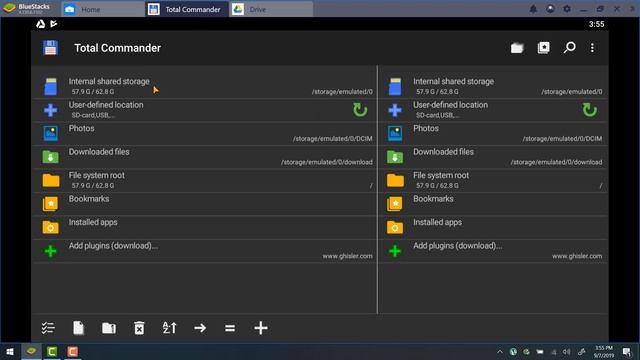The height and width of the screenshot is (360, 640).
Task: Open the folder history icon in the top bar
Action: [517, 48]
